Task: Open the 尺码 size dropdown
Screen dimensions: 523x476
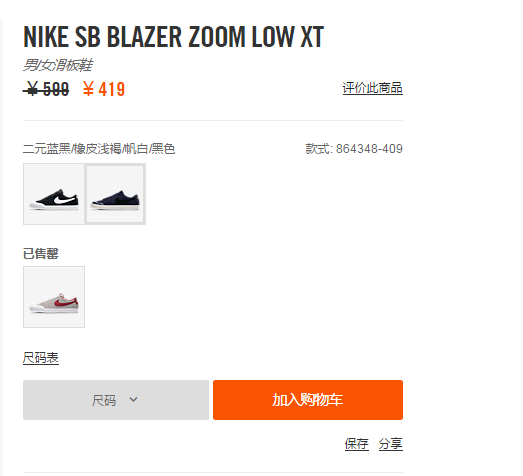Action: (x=116, y=400)
